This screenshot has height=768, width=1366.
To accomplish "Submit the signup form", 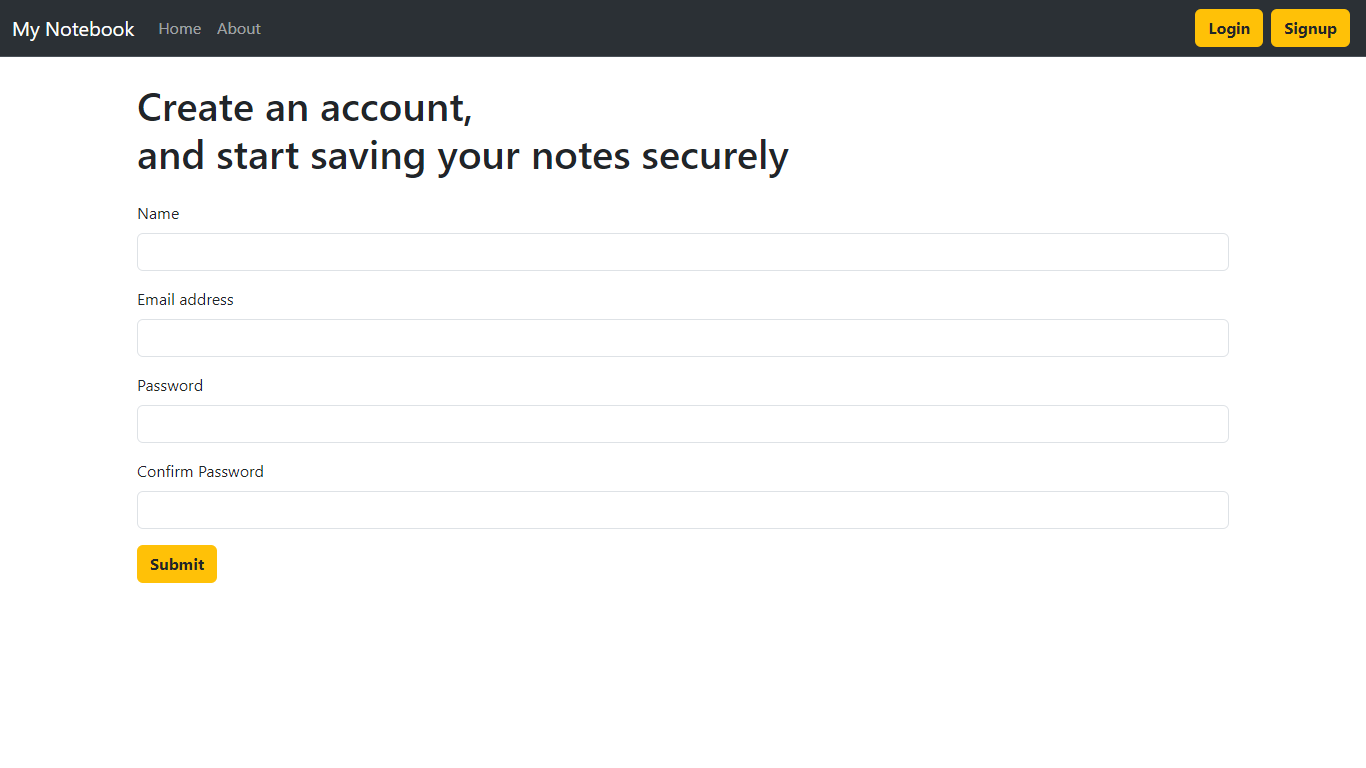I will [177, 564].
